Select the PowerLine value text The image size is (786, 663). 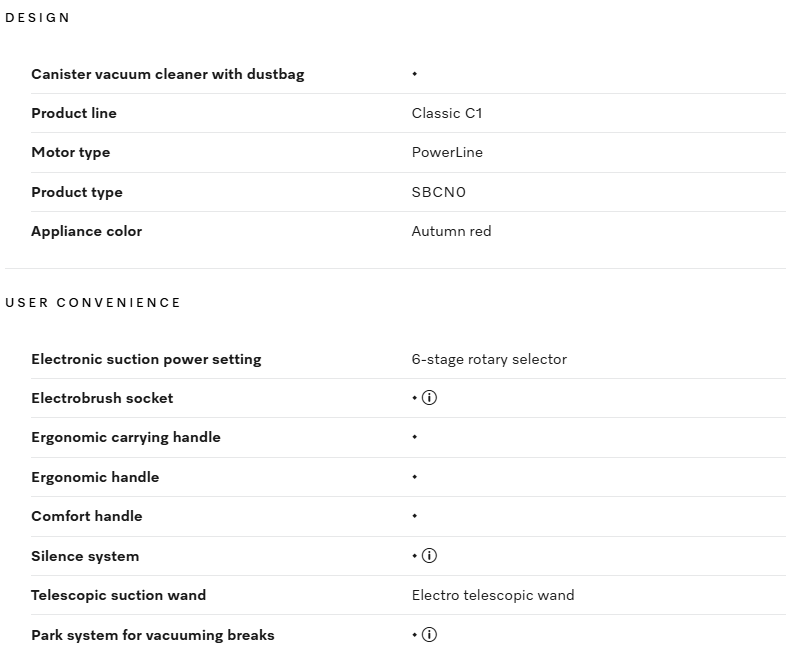point(447,152)
